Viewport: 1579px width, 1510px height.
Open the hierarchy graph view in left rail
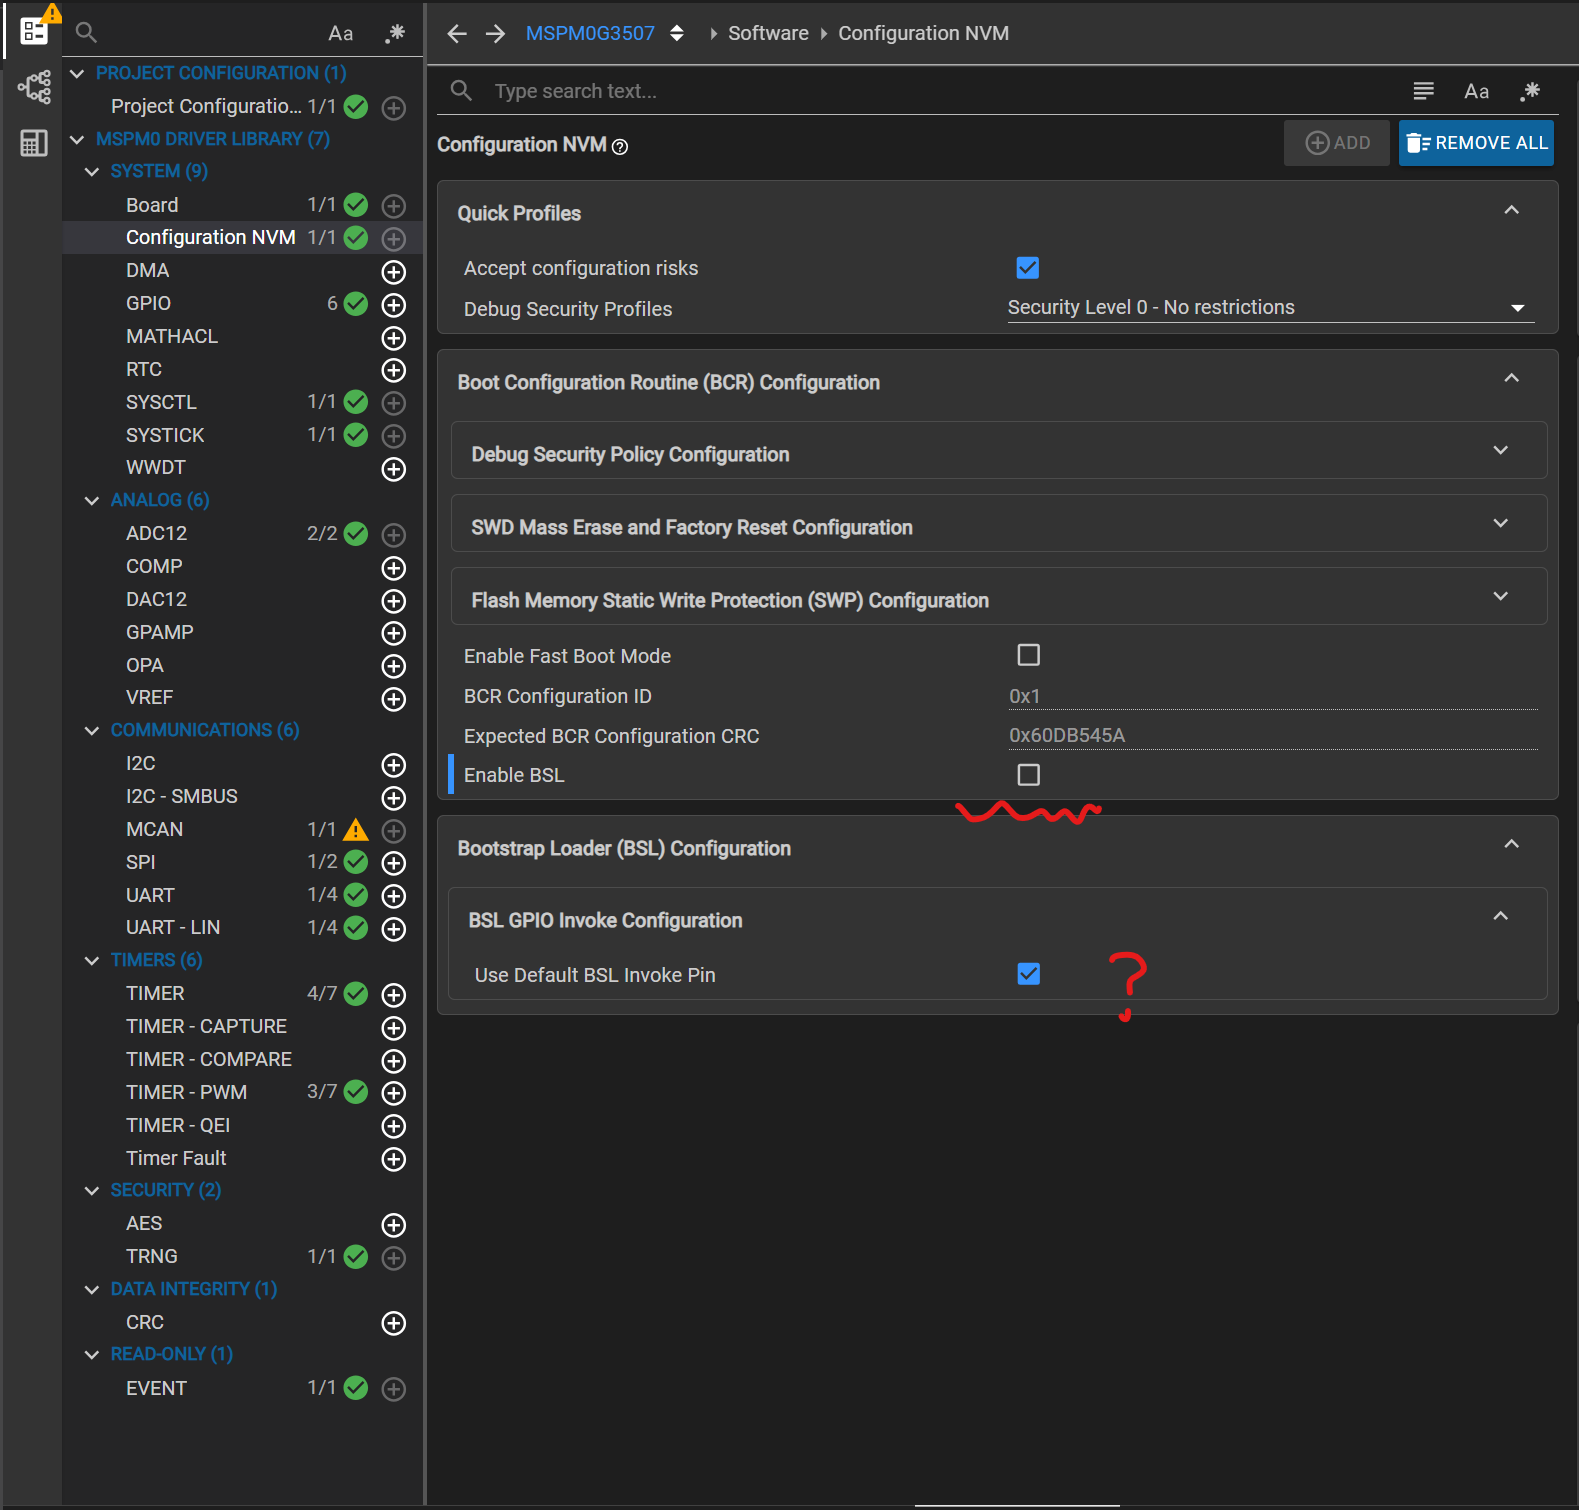(x=34, y=87)
